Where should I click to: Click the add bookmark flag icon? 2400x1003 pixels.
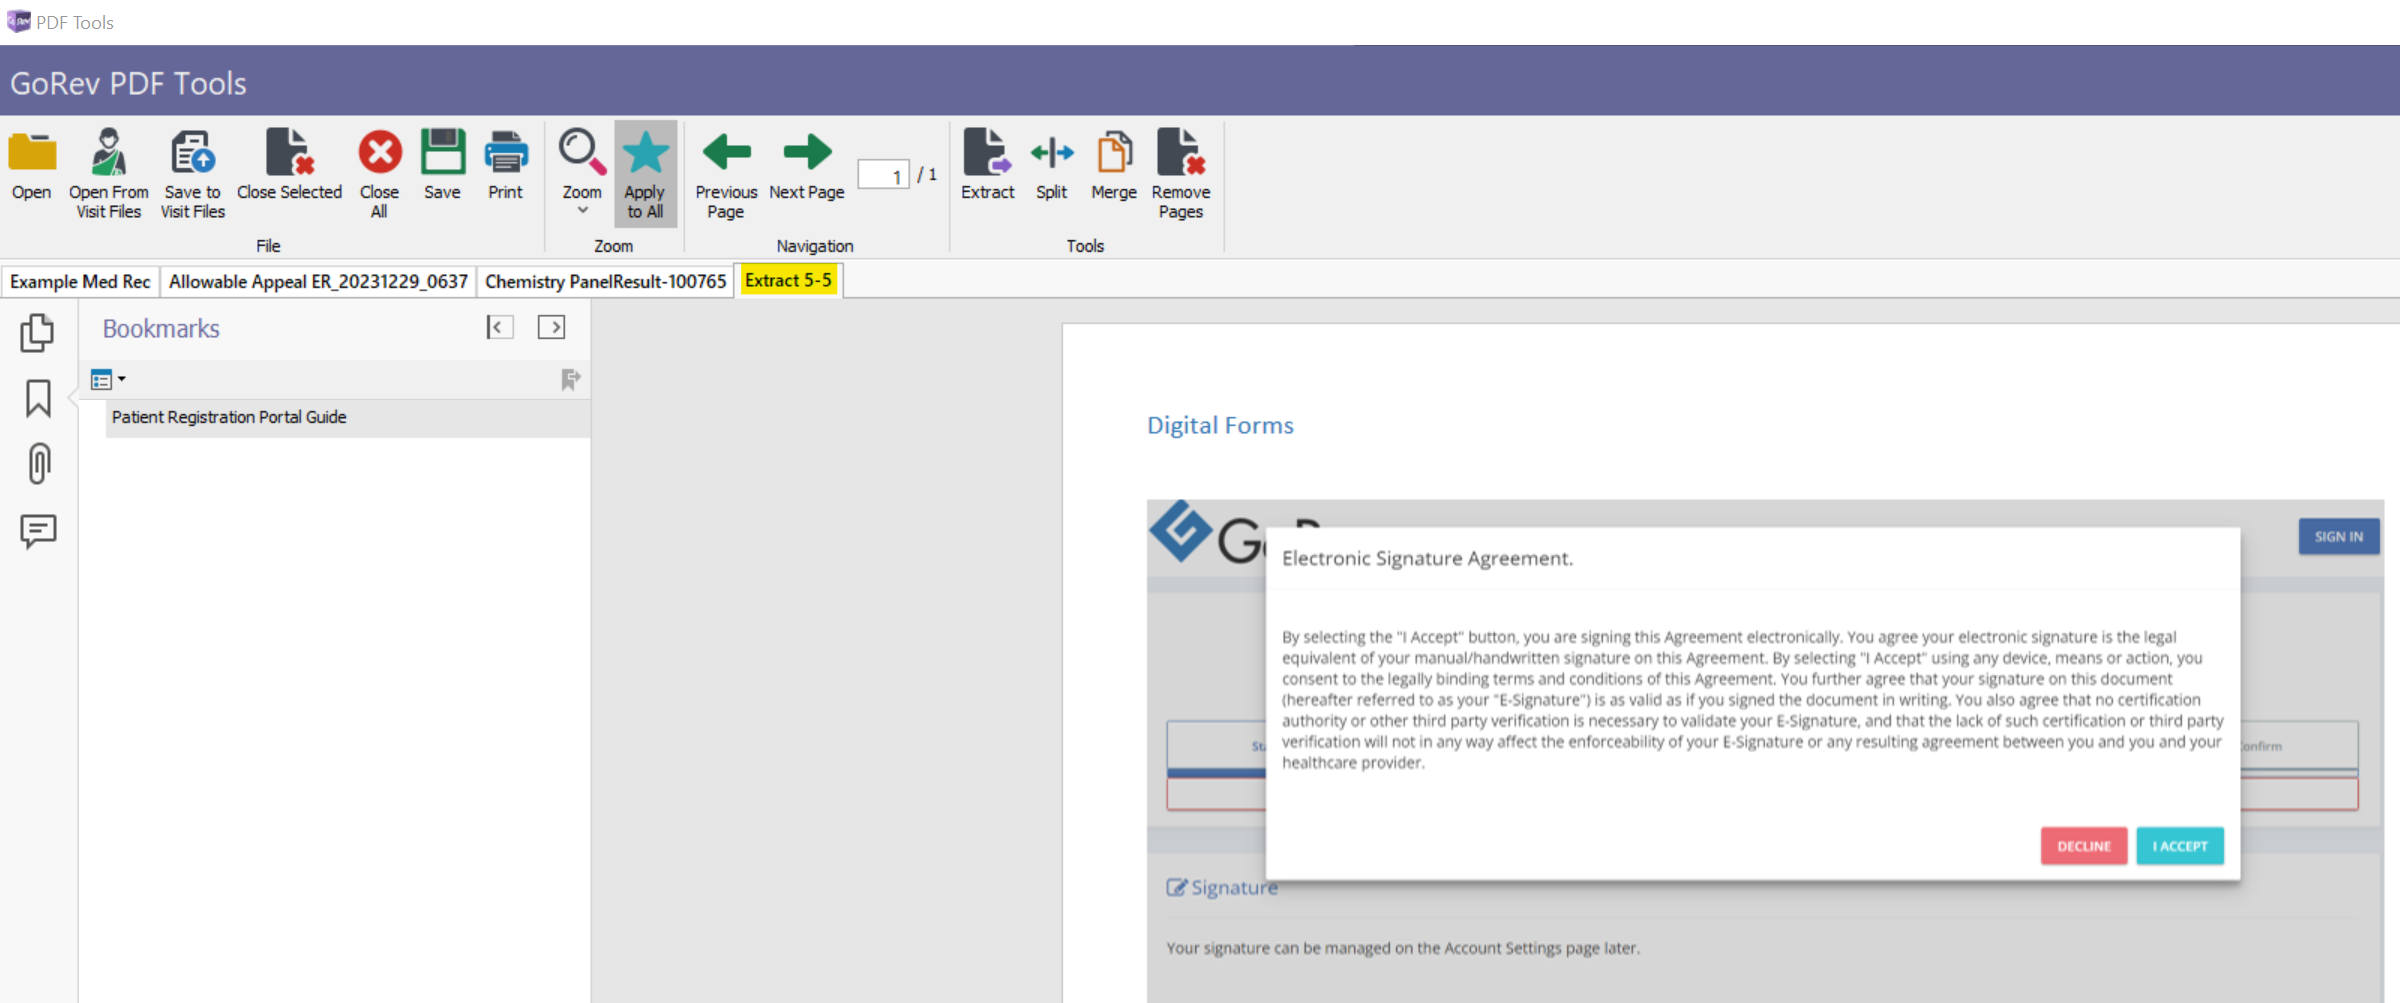570,380
